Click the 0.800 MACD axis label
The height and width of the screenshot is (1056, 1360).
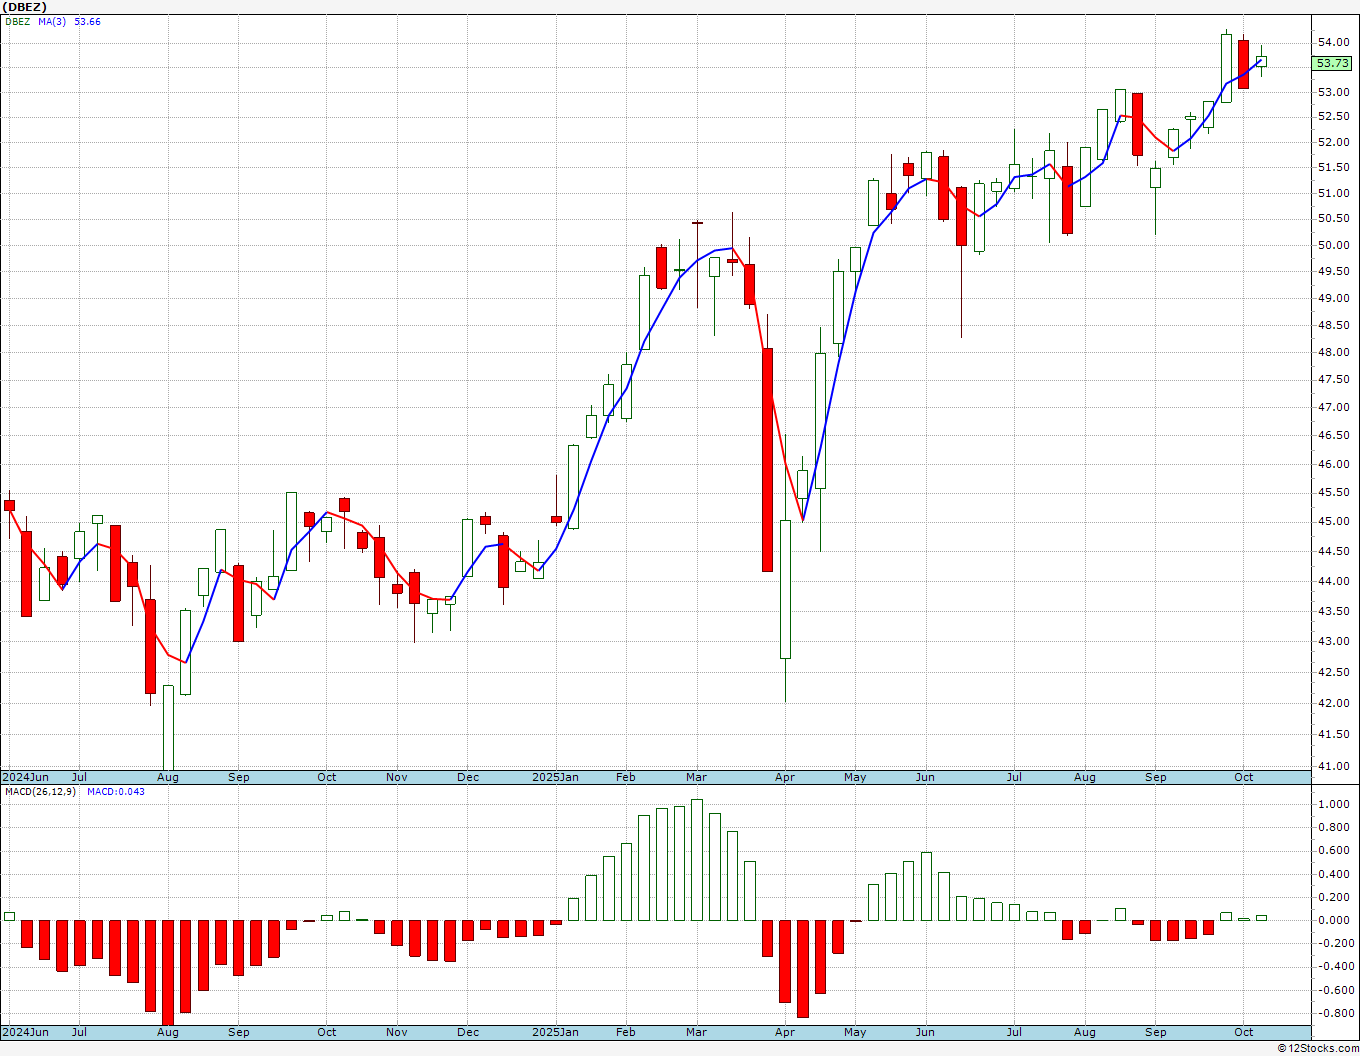(1333, 827)
